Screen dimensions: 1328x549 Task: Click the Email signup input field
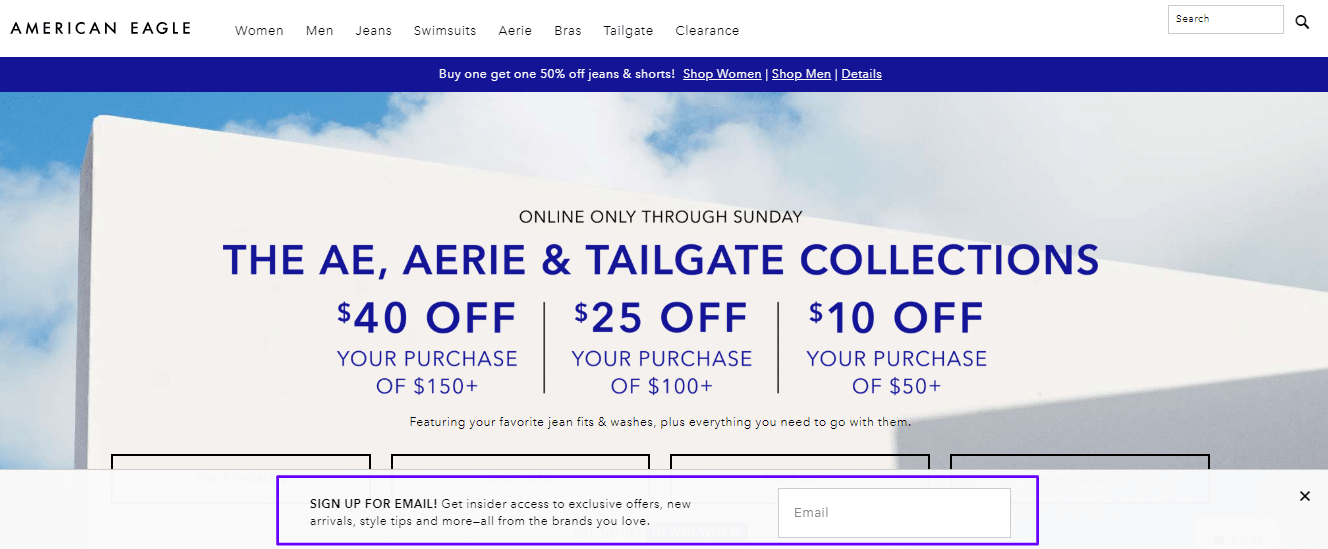(894, 513)
